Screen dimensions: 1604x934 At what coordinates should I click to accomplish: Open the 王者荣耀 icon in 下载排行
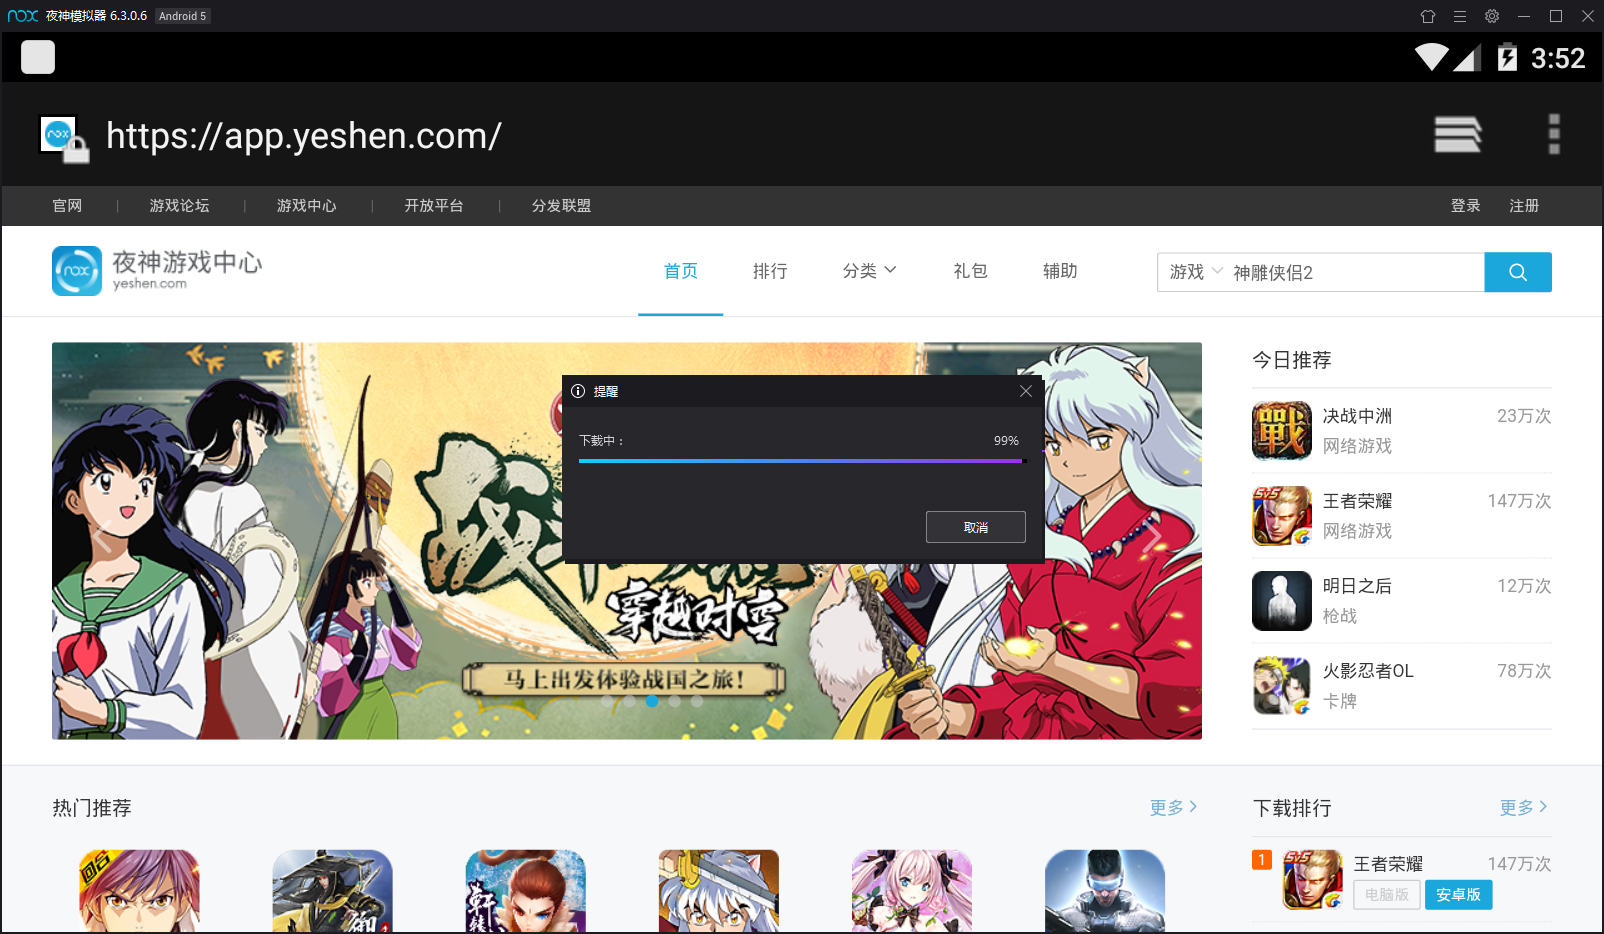tap(1313, 880)
